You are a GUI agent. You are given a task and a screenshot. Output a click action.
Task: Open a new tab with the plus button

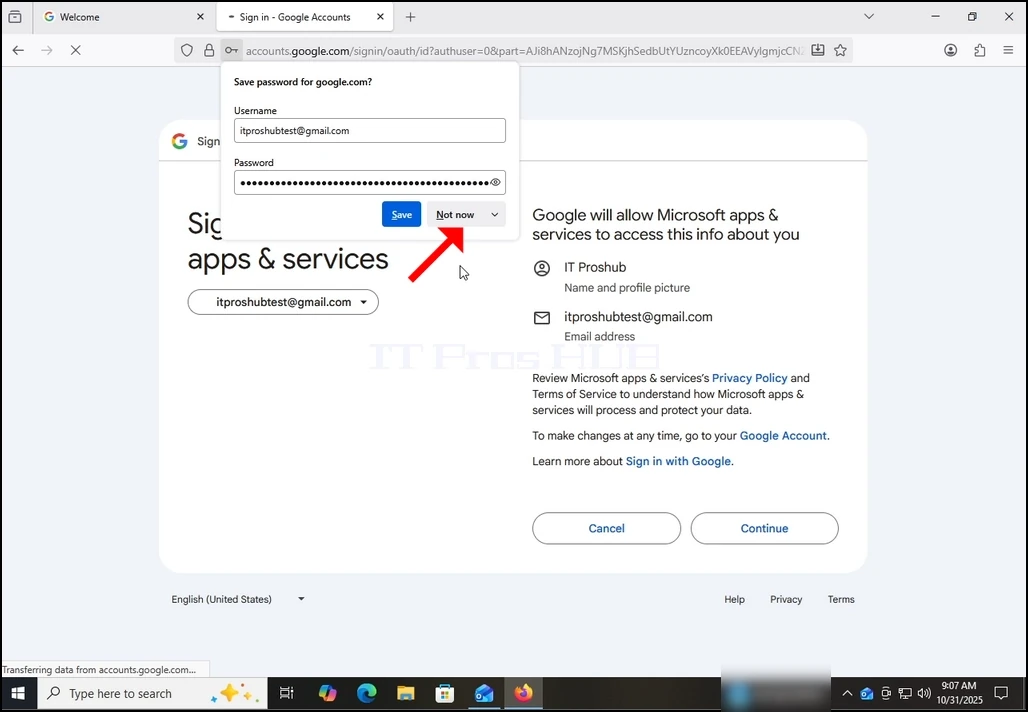(410, 17)
